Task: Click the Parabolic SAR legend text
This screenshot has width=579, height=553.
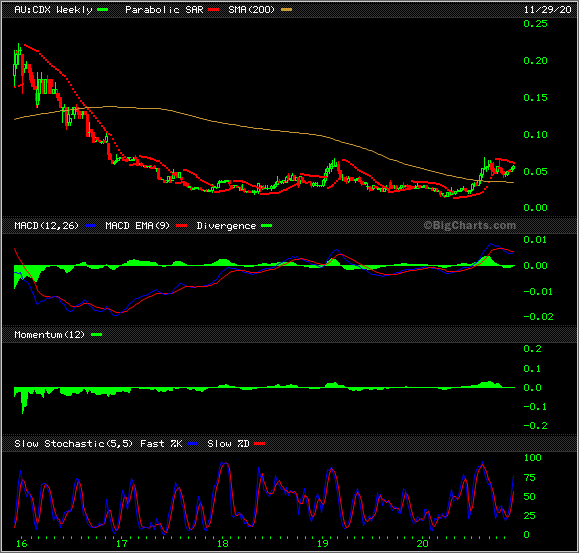Action: point(164,10)
